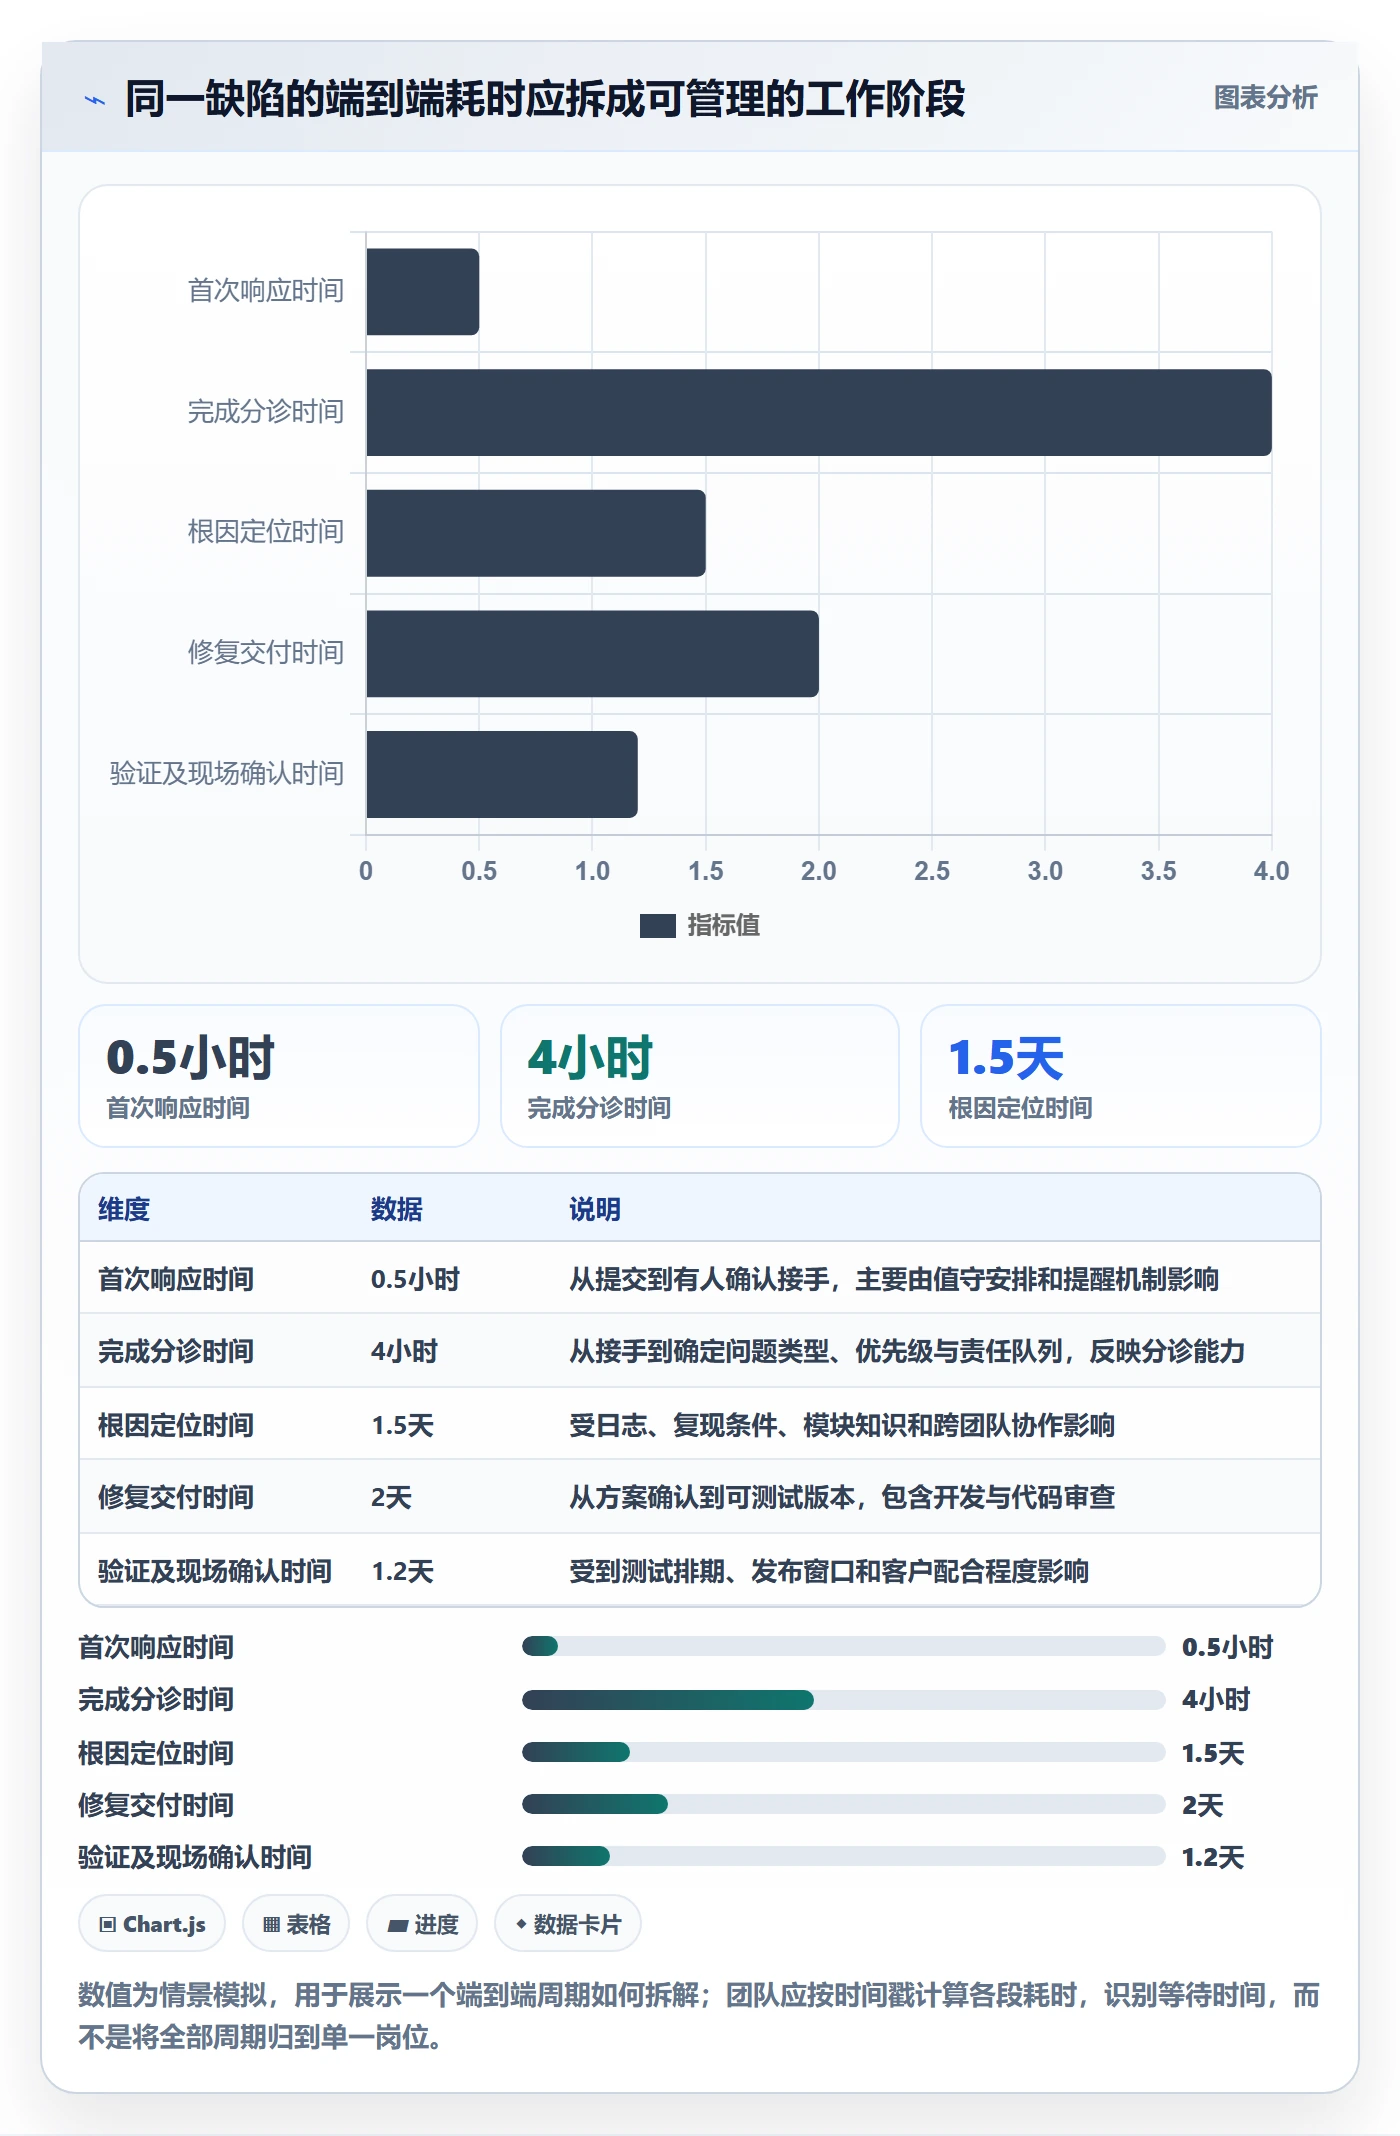Click the 首次响应时间 bar in the chart
The image size is (1400, 2136).
(x=423, y=292)
